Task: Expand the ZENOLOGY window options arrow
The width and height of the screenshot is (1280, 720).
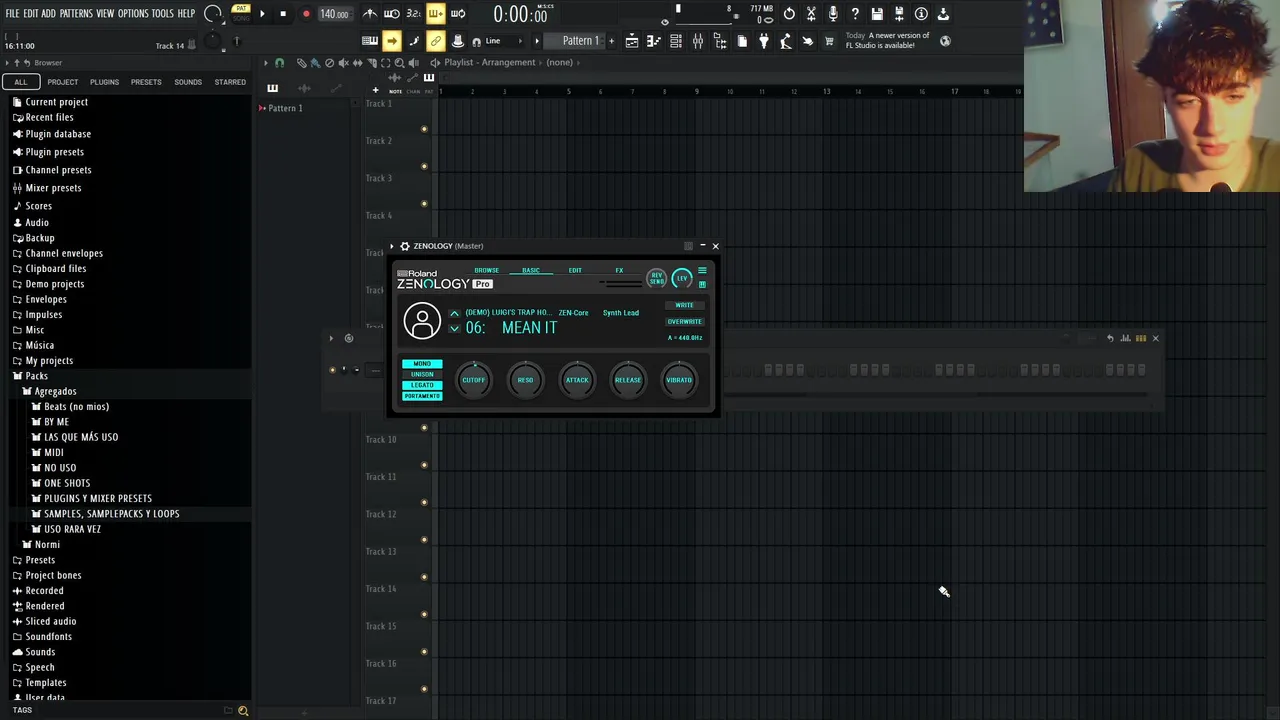Action: (392, 246)
